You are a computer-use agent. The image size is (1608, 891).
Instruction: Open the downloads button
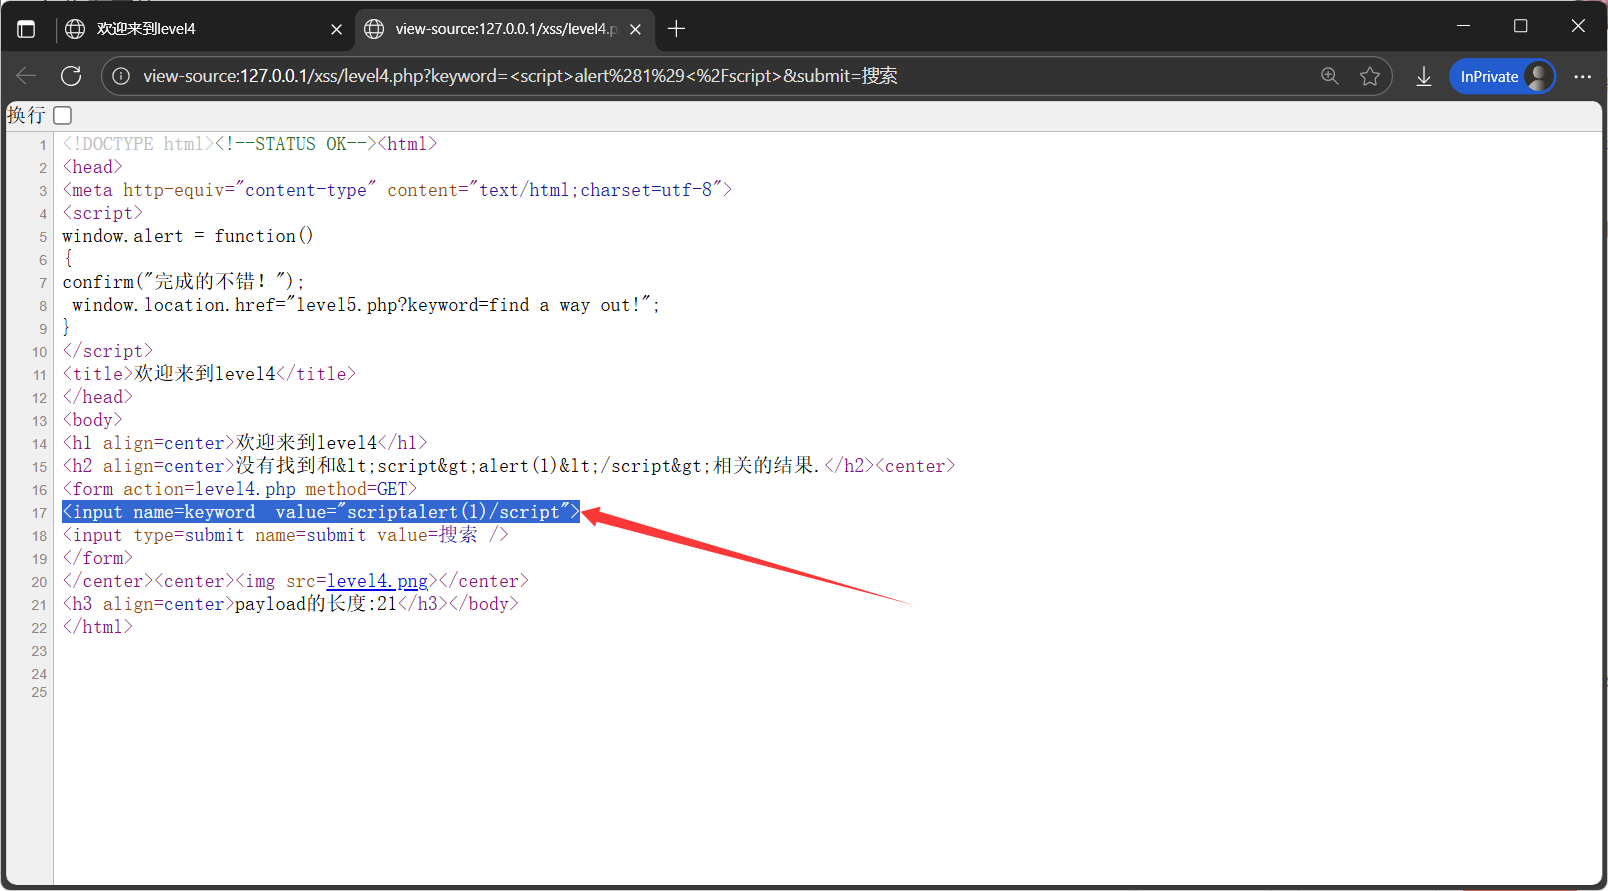[x=1424, y=76]
